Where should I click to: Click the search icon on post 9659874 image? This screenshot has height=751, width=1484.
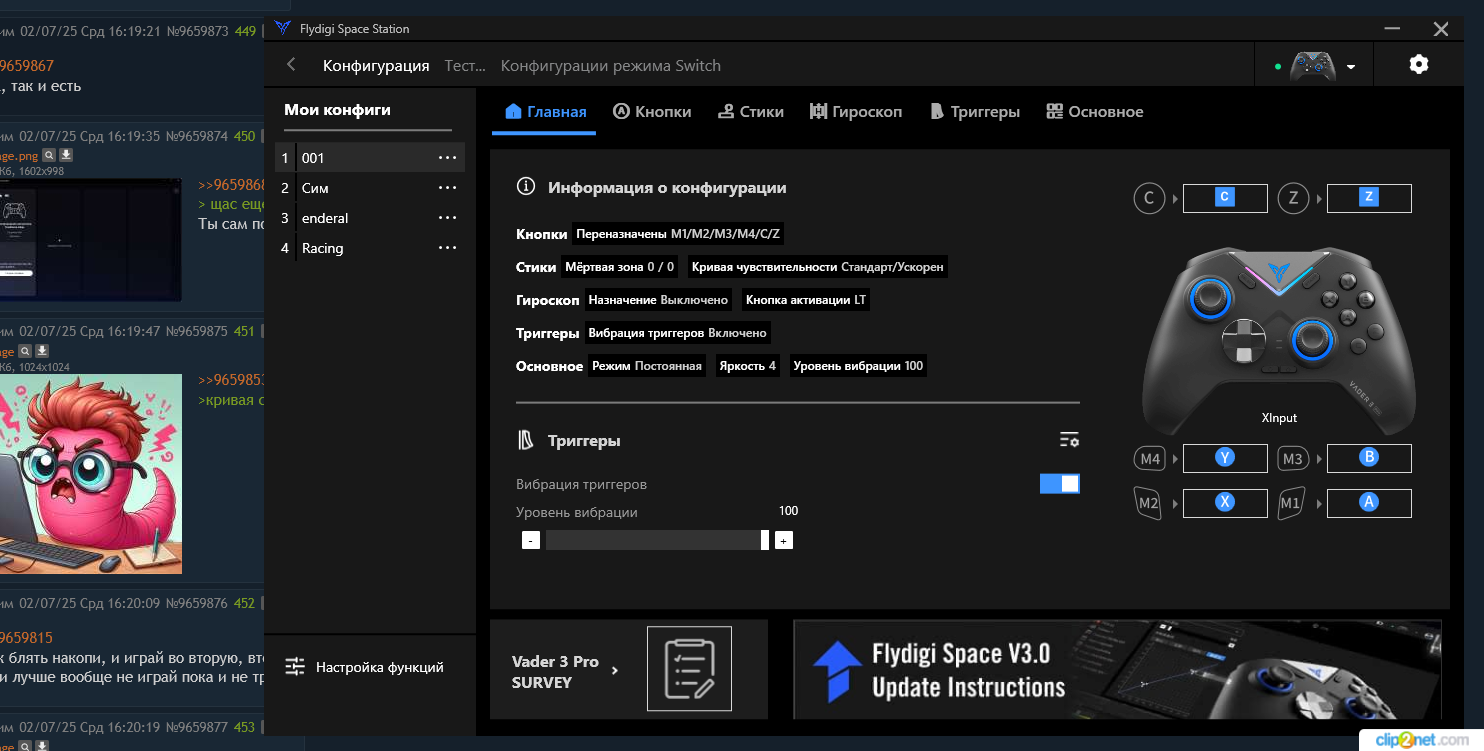tap(49, 155)
